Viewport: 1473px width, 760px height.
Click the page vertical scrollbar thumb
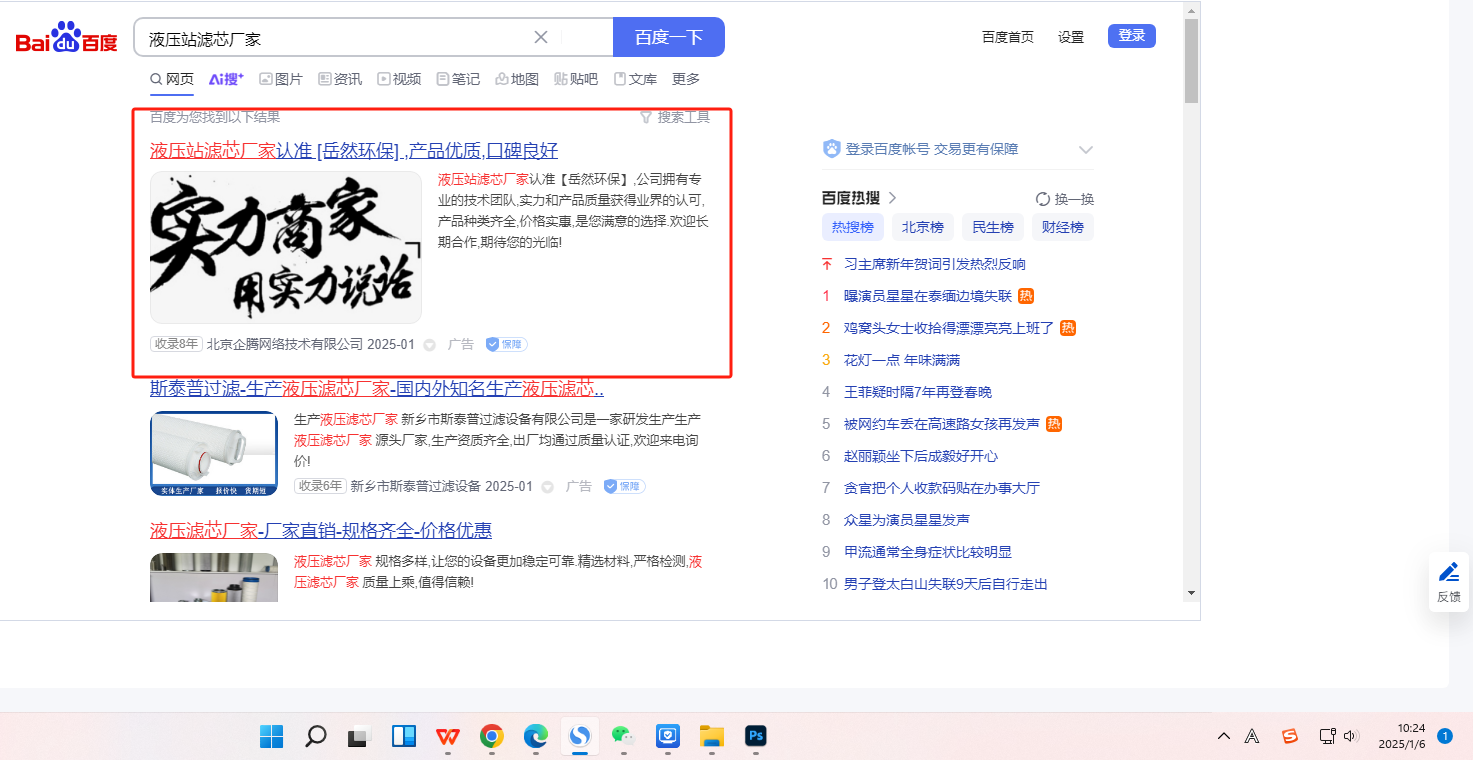point(1190,60)
